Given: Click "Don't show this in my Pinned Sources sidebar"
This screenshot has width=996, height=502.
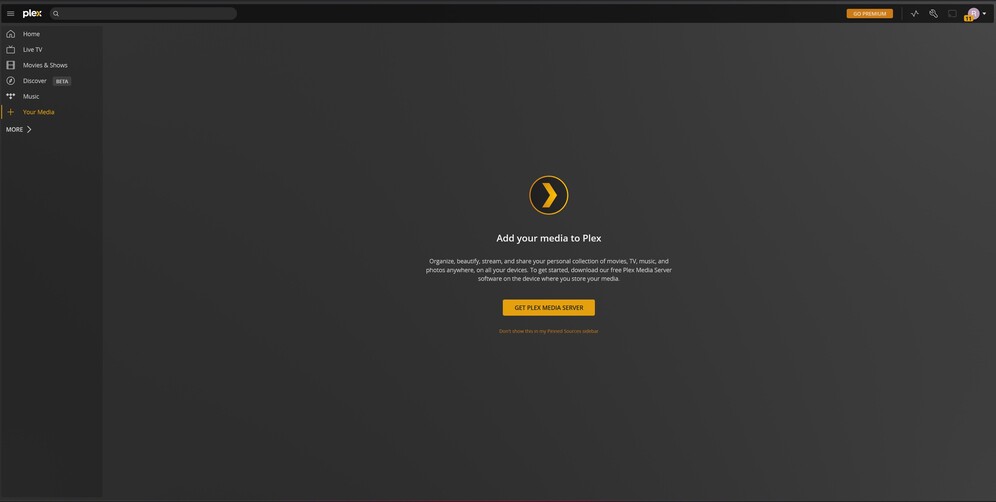Looking at the screenshot, I should click(x=549, y=331).
